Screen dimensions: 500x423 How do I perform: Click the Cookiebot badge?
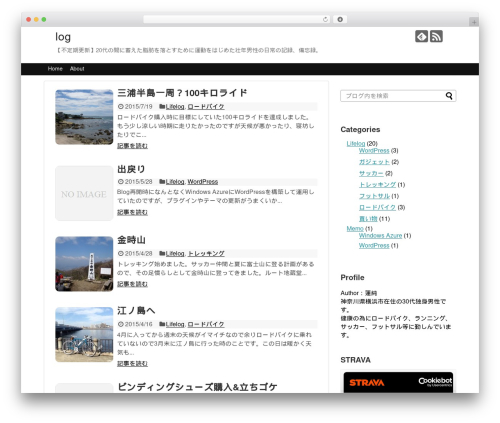coord(435,382)
